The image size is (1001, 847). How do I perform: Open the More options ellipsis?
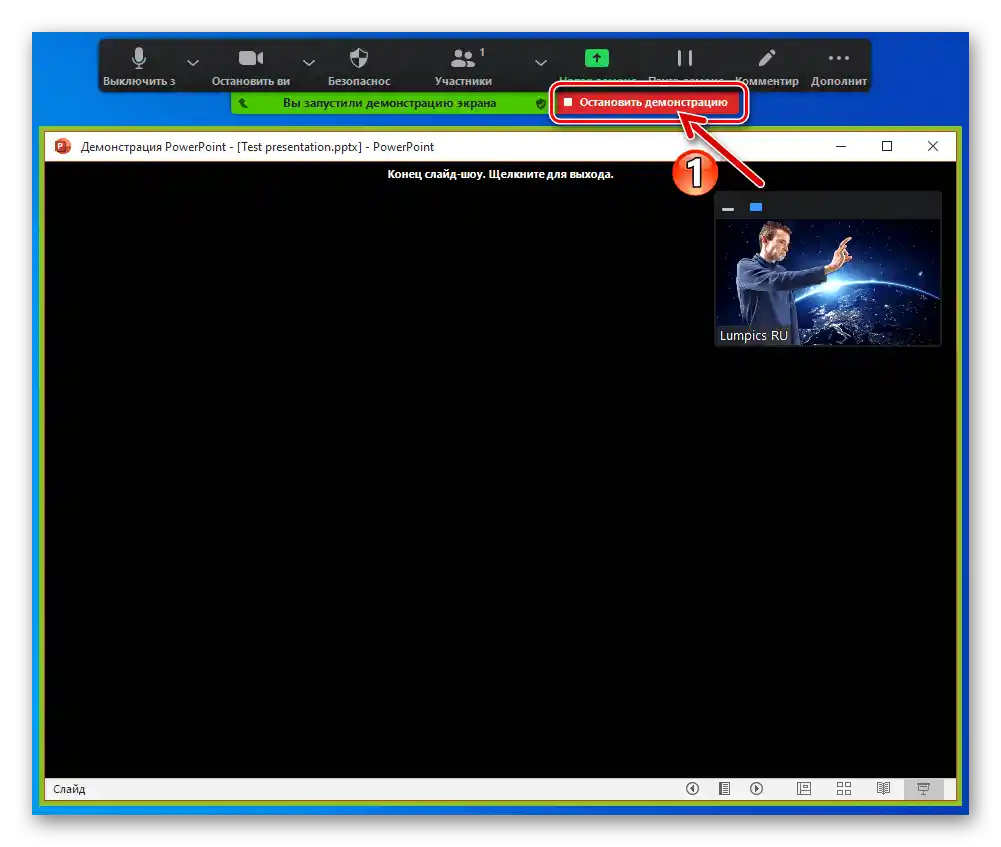(x=838, y=57)
